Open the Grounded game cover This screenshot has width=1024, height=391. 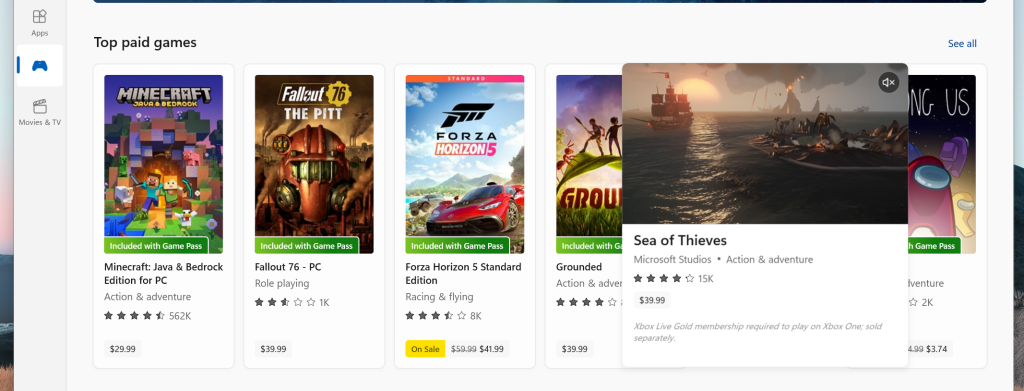click(589, 164)
